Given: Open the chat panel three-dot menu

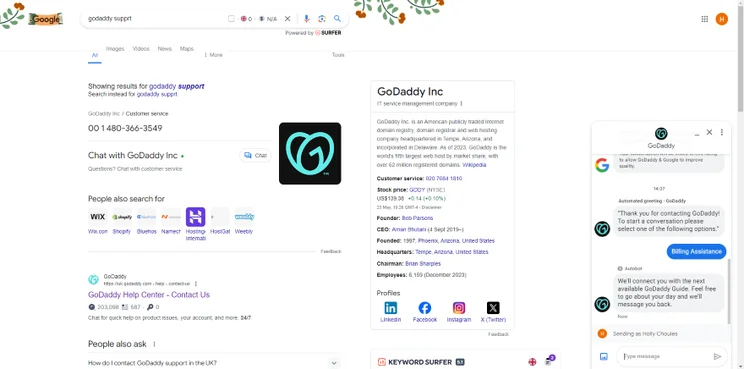Looking at the screenshot, I should [722, 132].
